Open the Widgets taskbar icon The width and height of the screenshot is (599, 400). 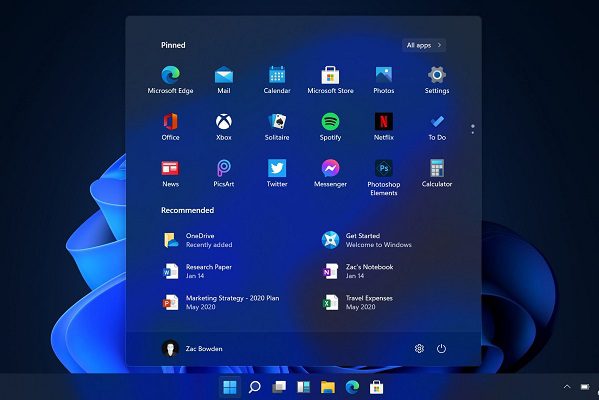(x=303, y=387)
